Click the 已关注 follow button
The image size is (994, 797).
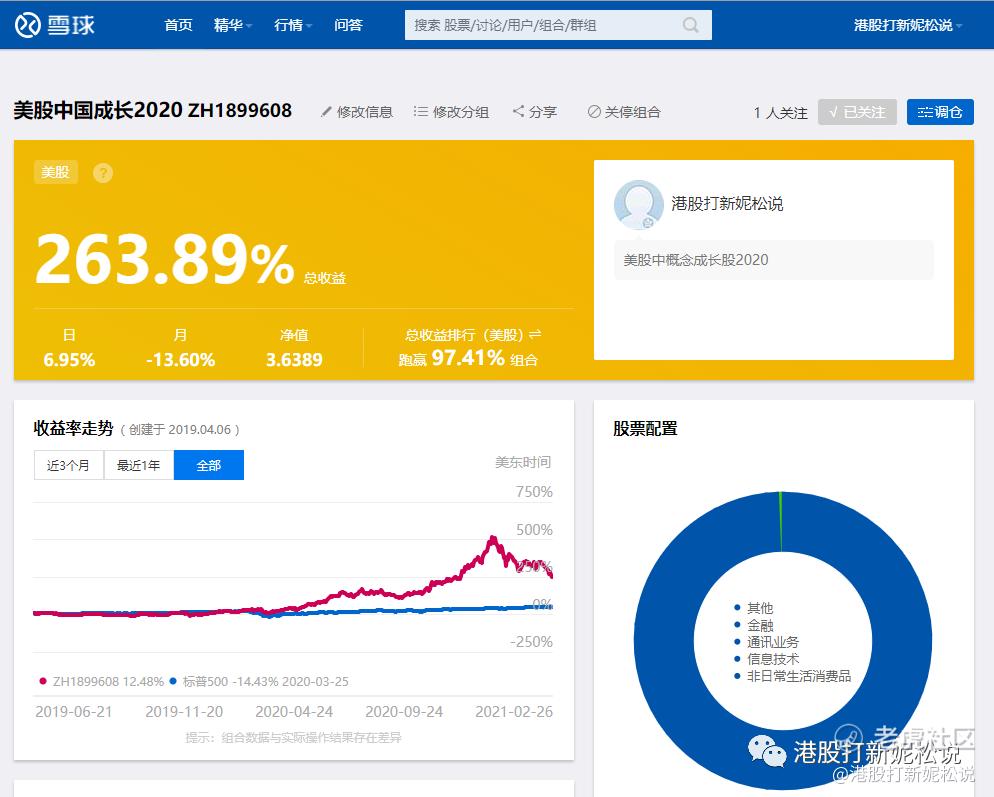(857, 112)
